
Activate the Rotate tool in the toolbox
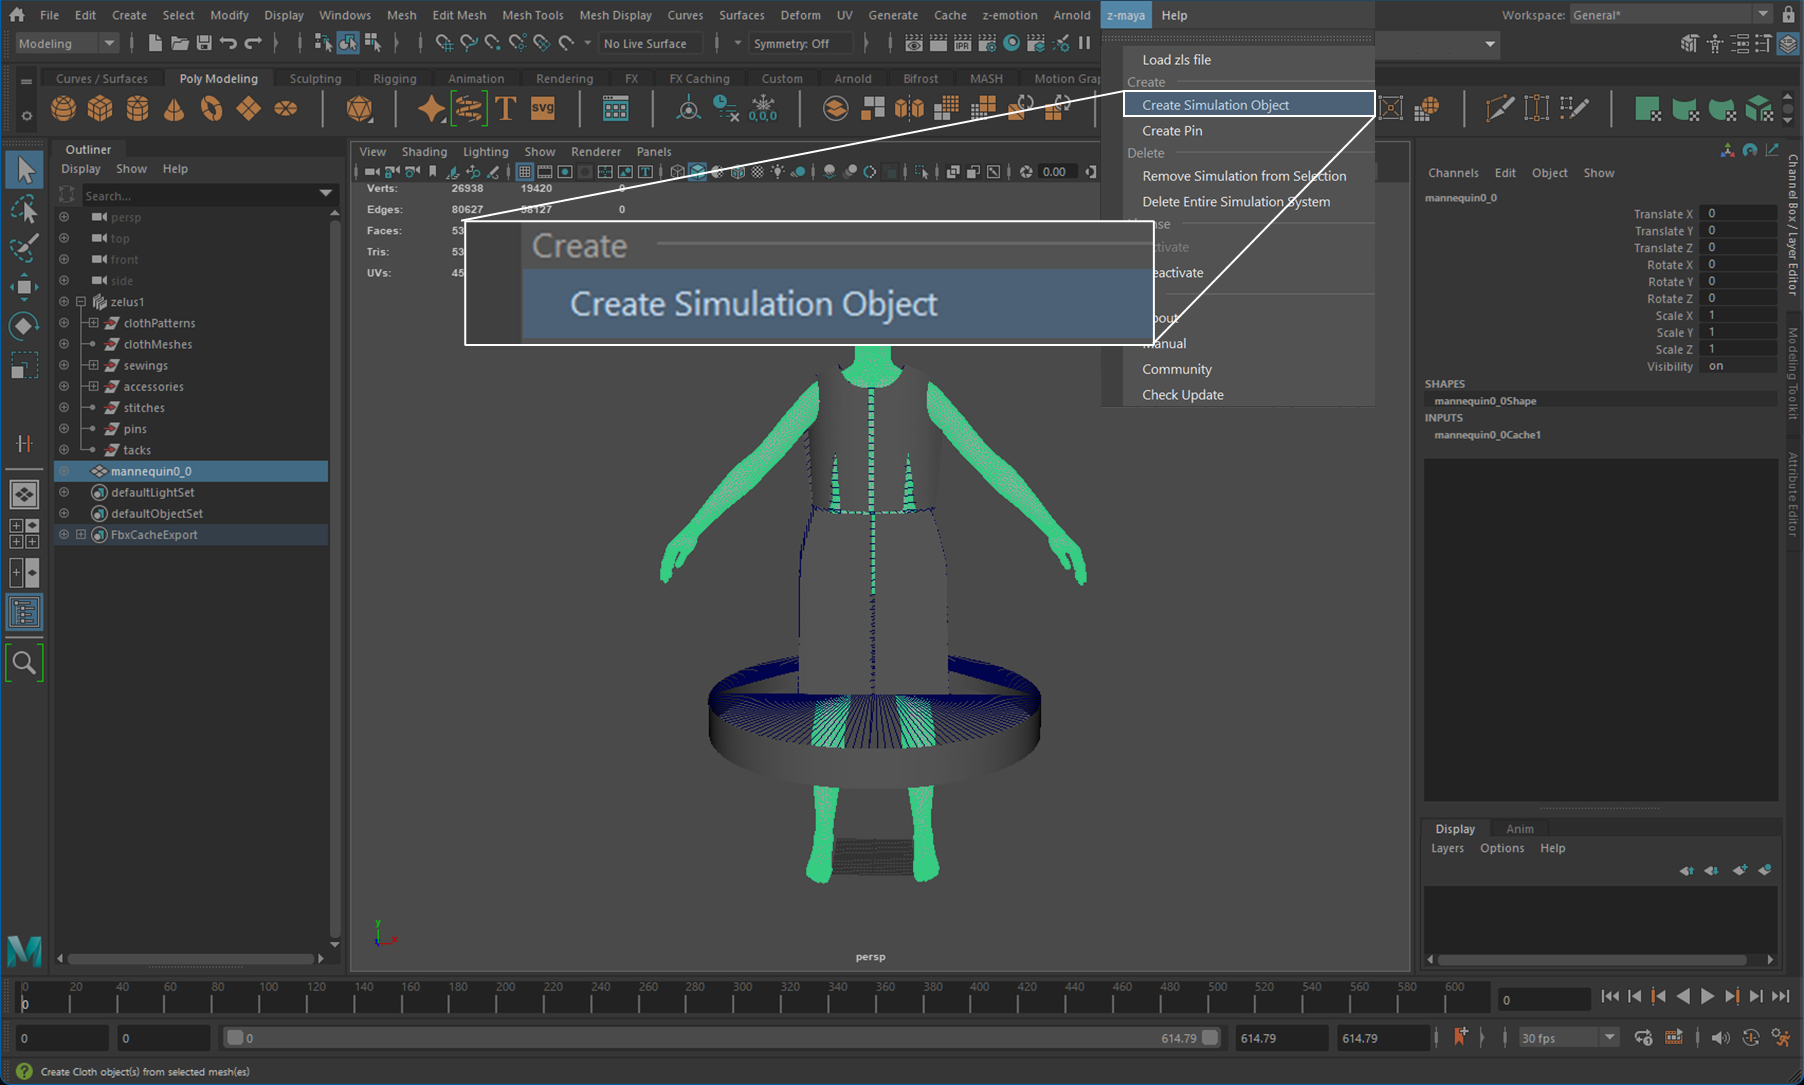click(25, 326)
